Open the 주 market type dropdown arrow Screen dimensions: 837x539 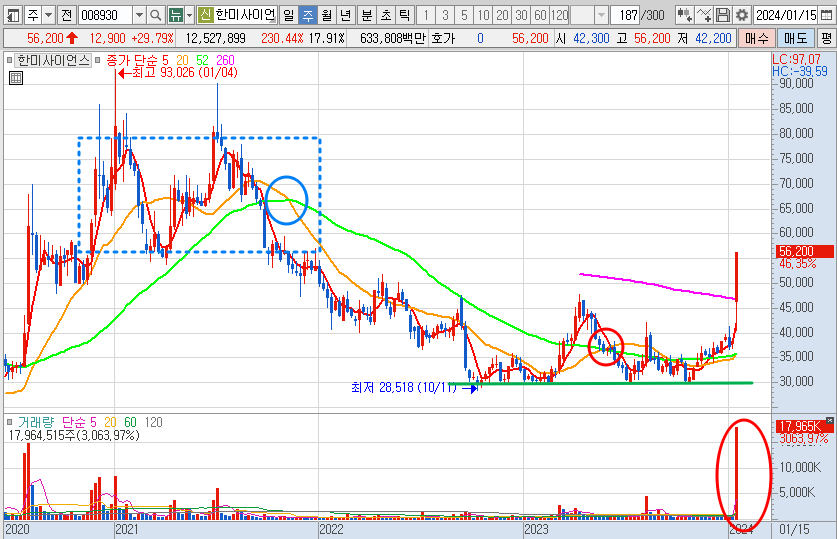point(49,15)
